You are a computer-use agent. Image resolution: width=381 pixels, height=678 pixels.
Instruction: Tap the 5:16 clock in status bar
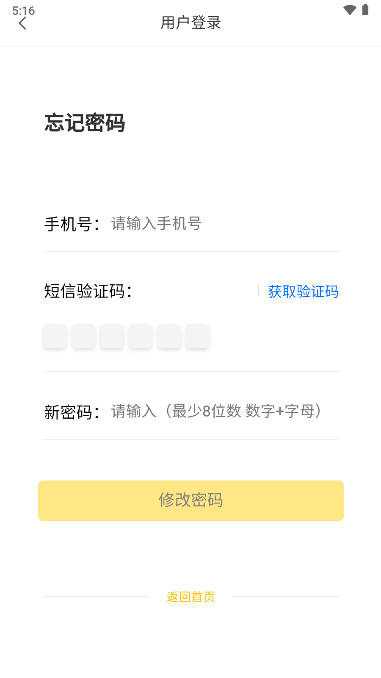[x=23, y=10]
